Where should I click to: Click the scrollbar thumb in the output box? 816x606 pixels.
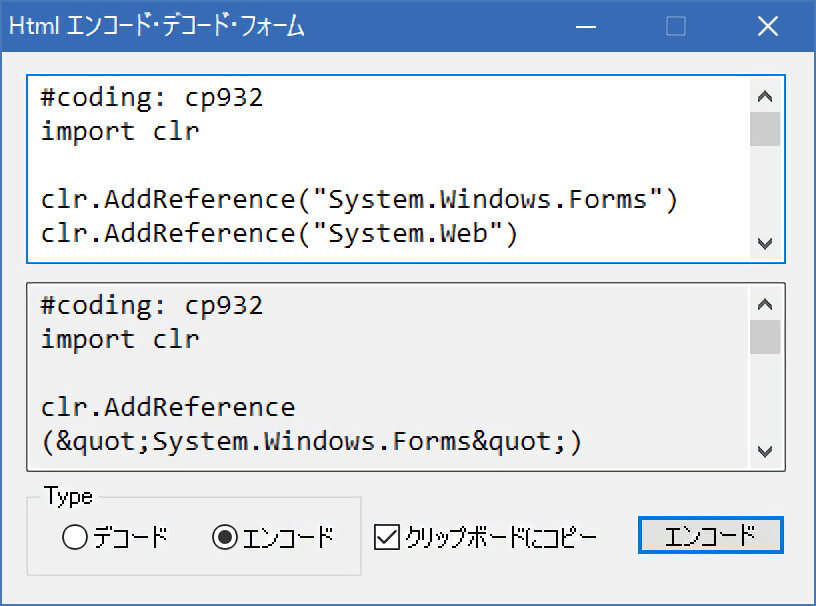765,337
